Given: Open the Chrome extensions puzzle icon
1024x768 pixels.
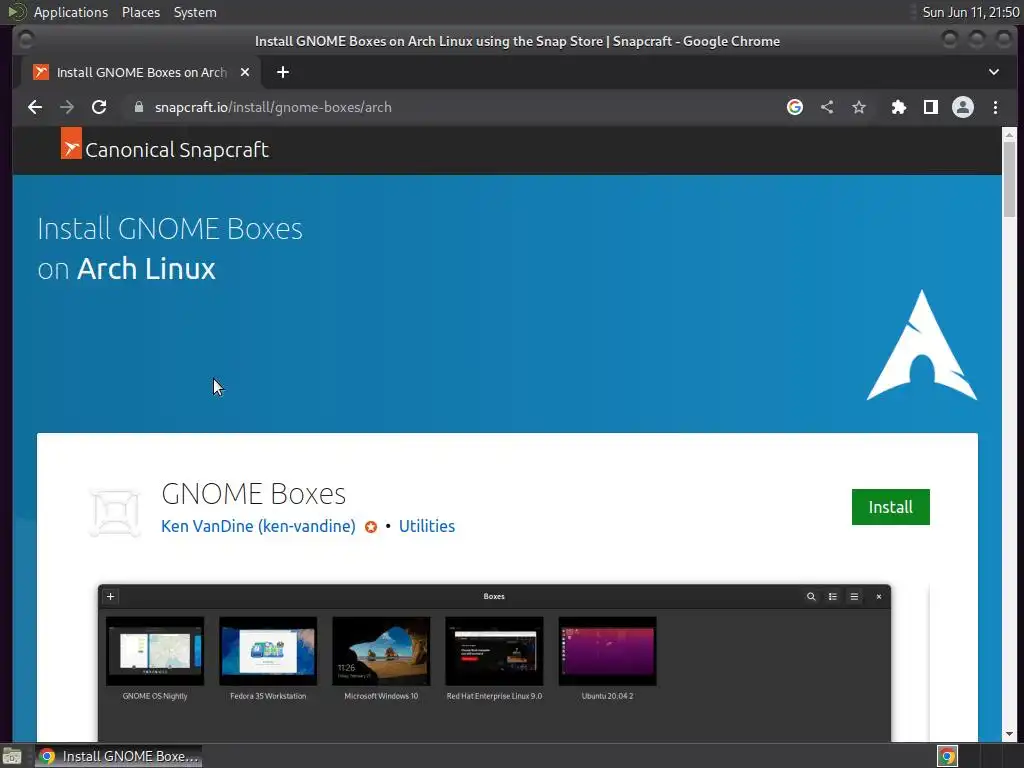Looking at the screenshot, I should [899, 107].
